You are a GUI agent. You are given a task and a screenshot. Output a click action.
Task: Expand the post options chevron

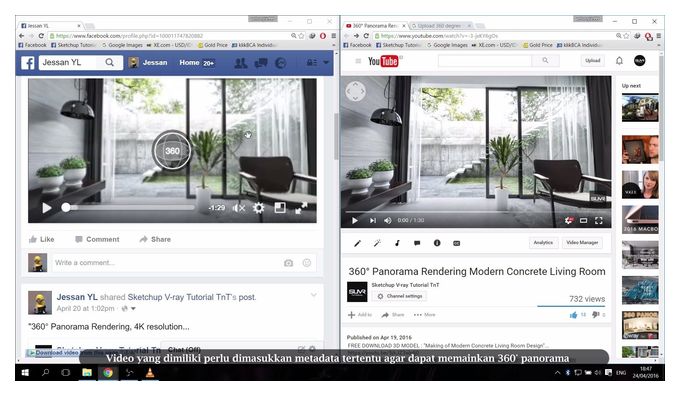tap(314, 295)
